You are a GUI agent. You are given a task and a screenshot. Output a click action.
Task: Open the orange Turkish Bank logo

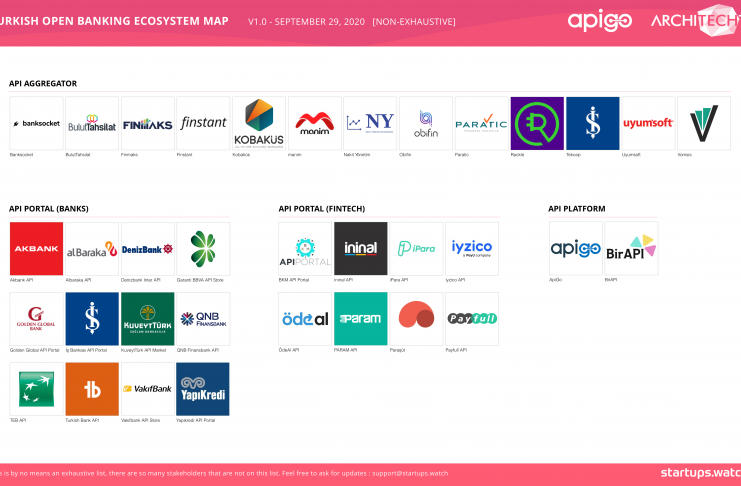92,389
